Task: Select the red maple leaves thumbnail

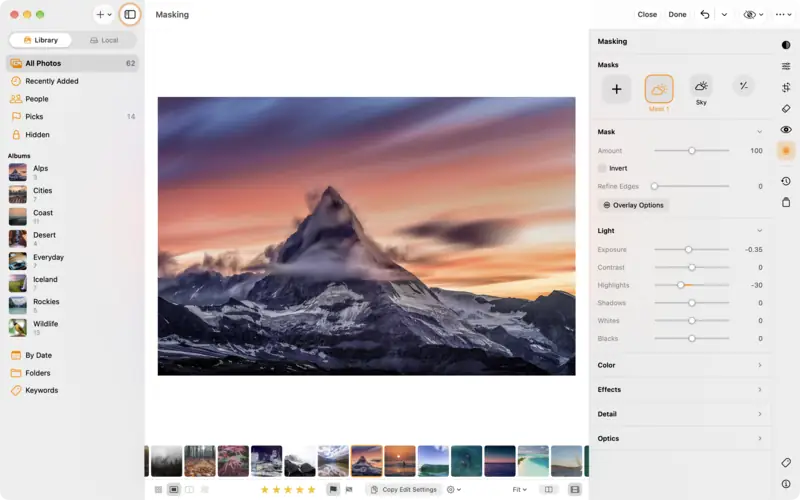Action: pos(233,461)
